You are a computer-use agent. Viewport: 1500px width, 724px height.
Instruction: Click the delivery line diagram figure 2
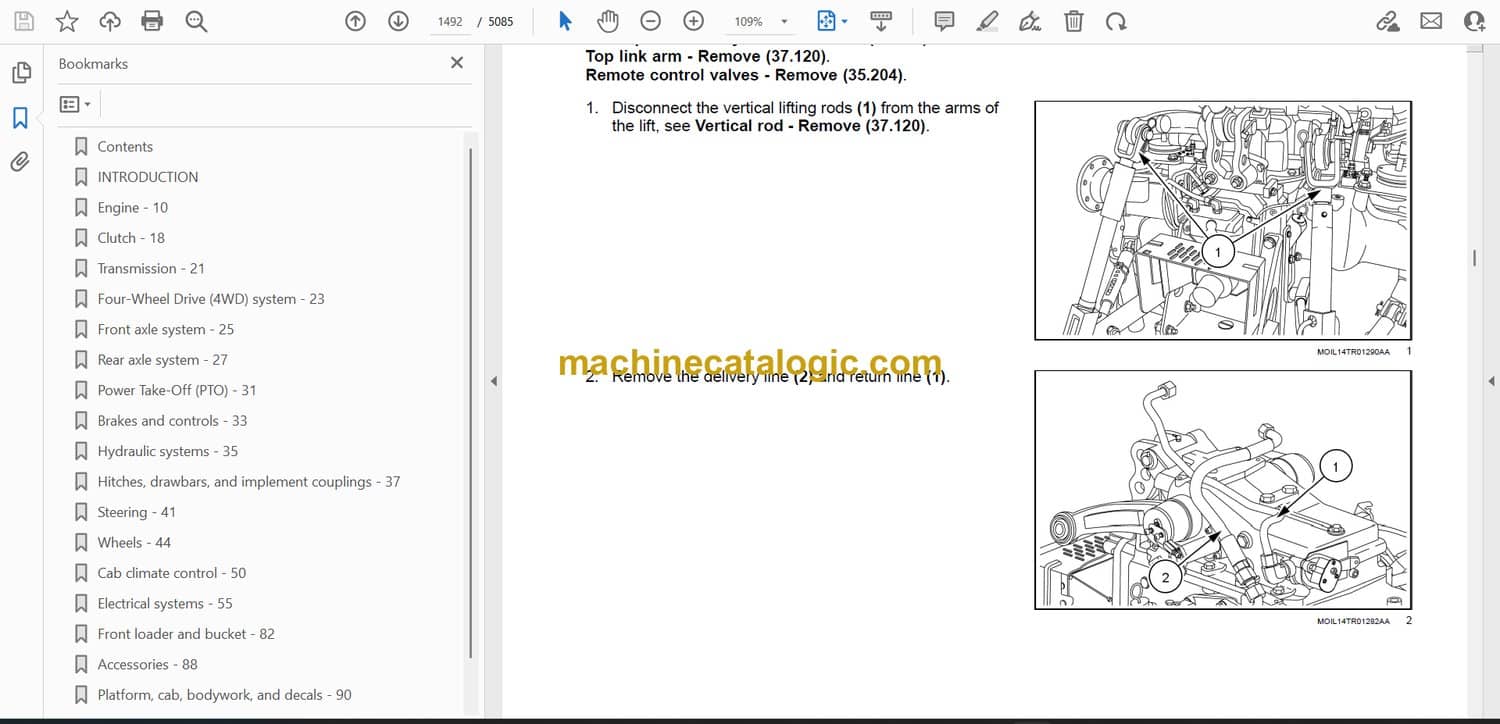pos(1223,490)
